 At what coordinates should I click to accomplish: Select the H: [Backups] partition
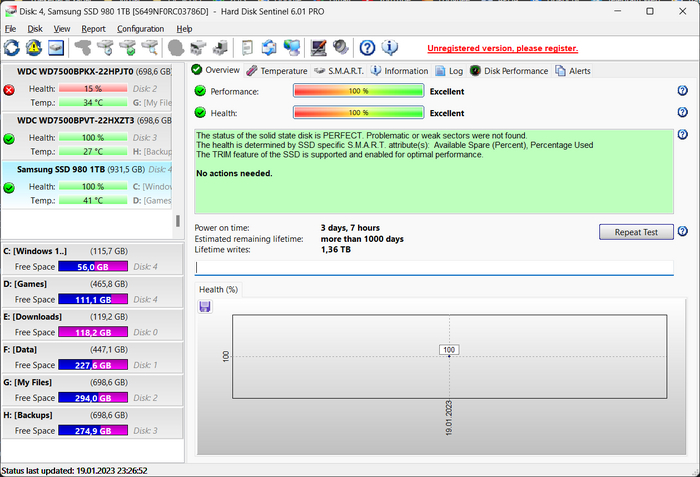[92, 423]
